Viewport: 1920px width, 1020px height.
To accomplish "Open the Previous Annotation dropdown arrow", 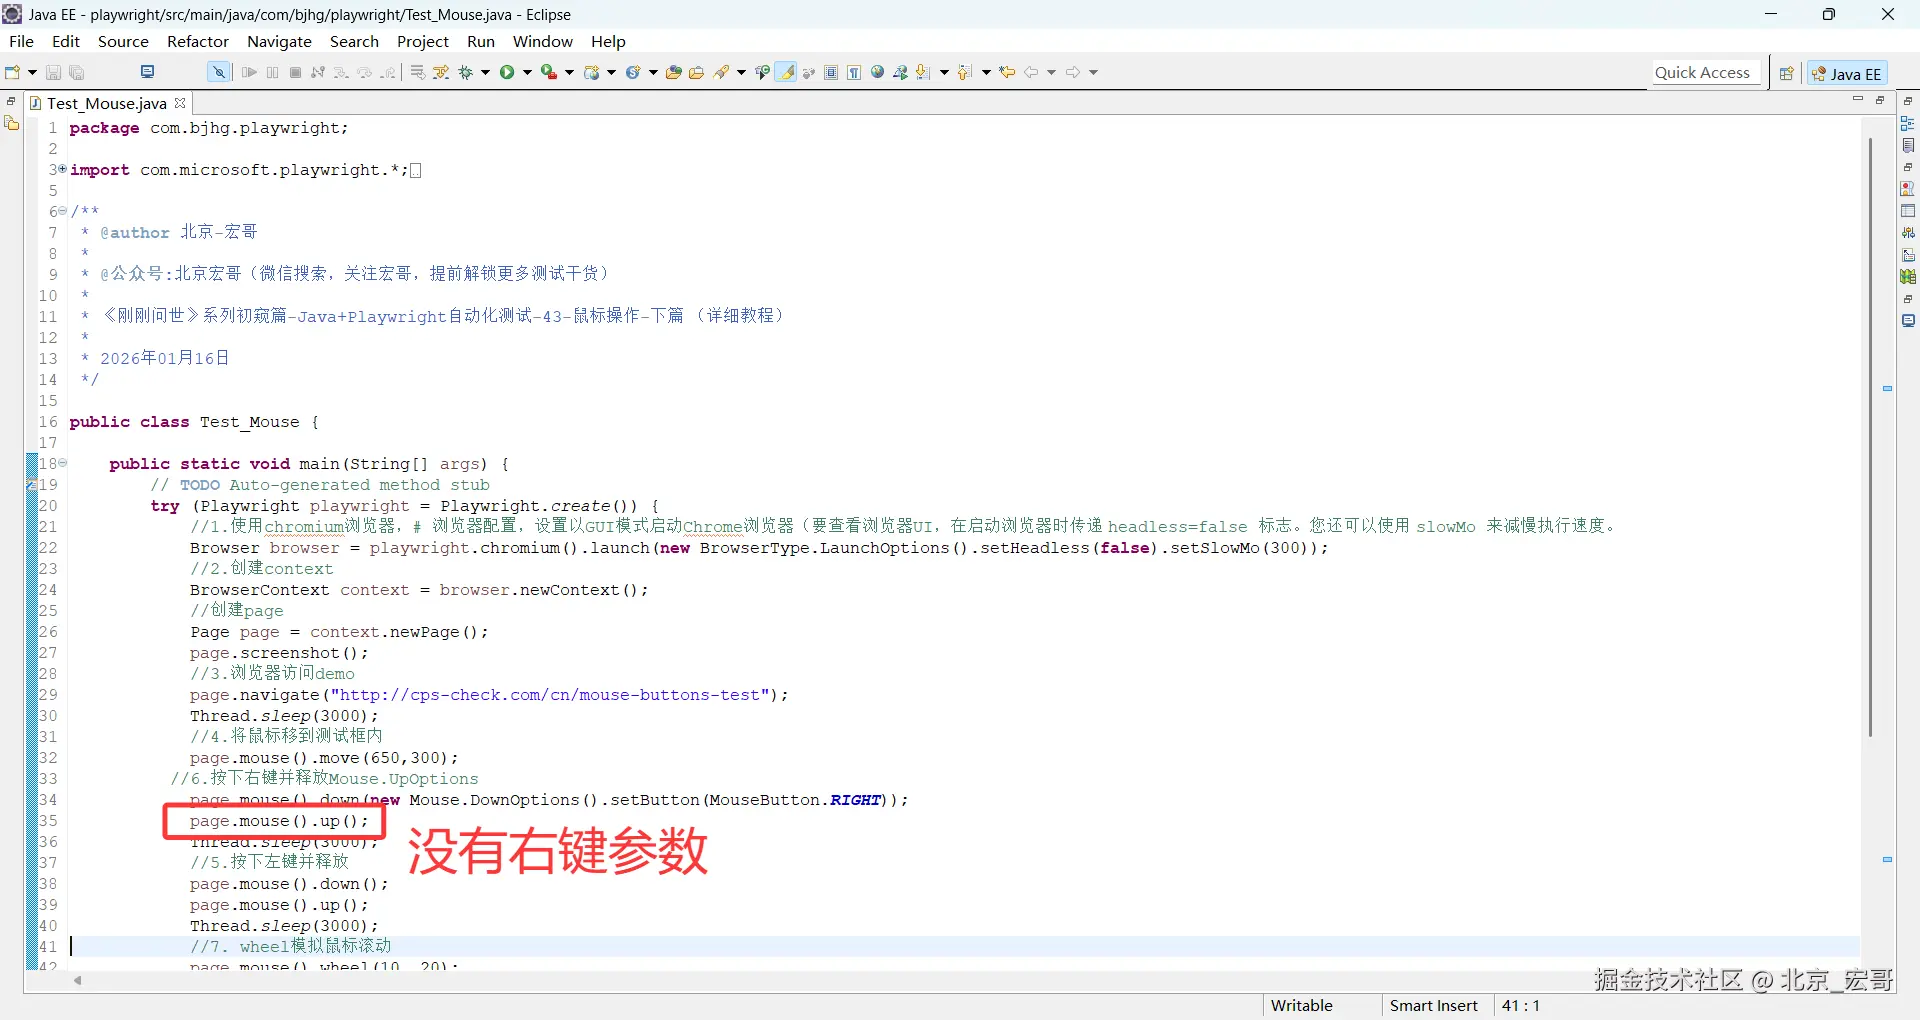I will click(986, 72).
